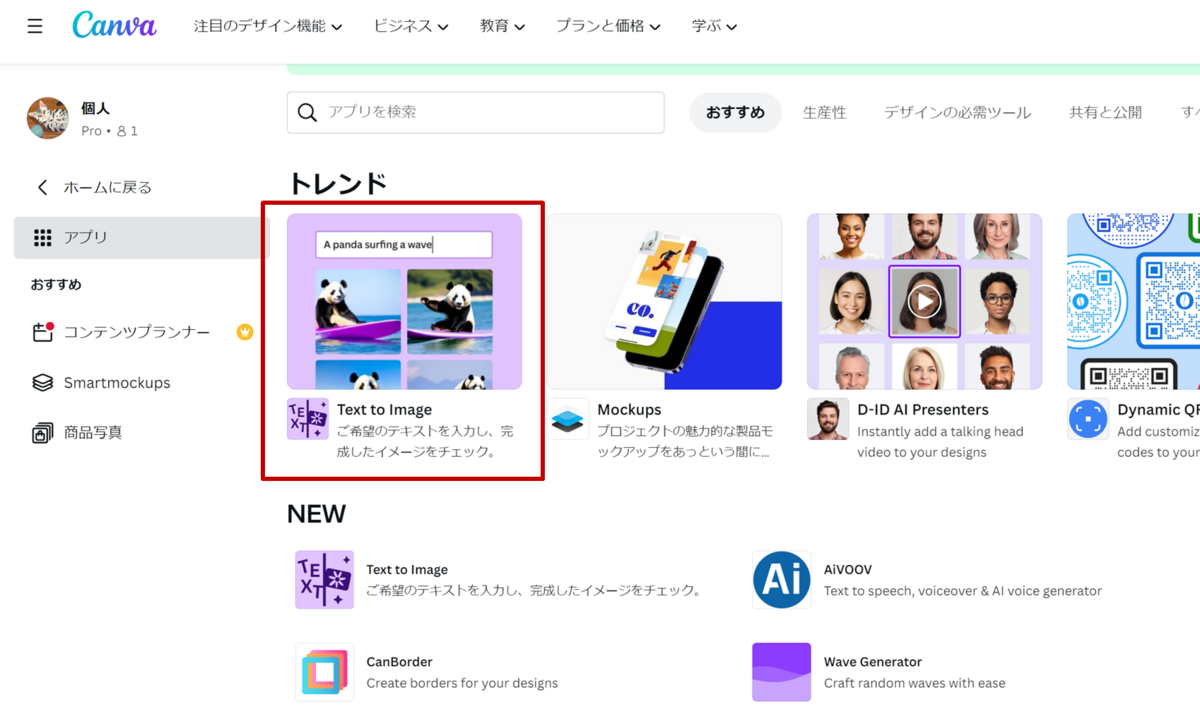
Task: Click the CanBorder app icon
Action: 324,672
